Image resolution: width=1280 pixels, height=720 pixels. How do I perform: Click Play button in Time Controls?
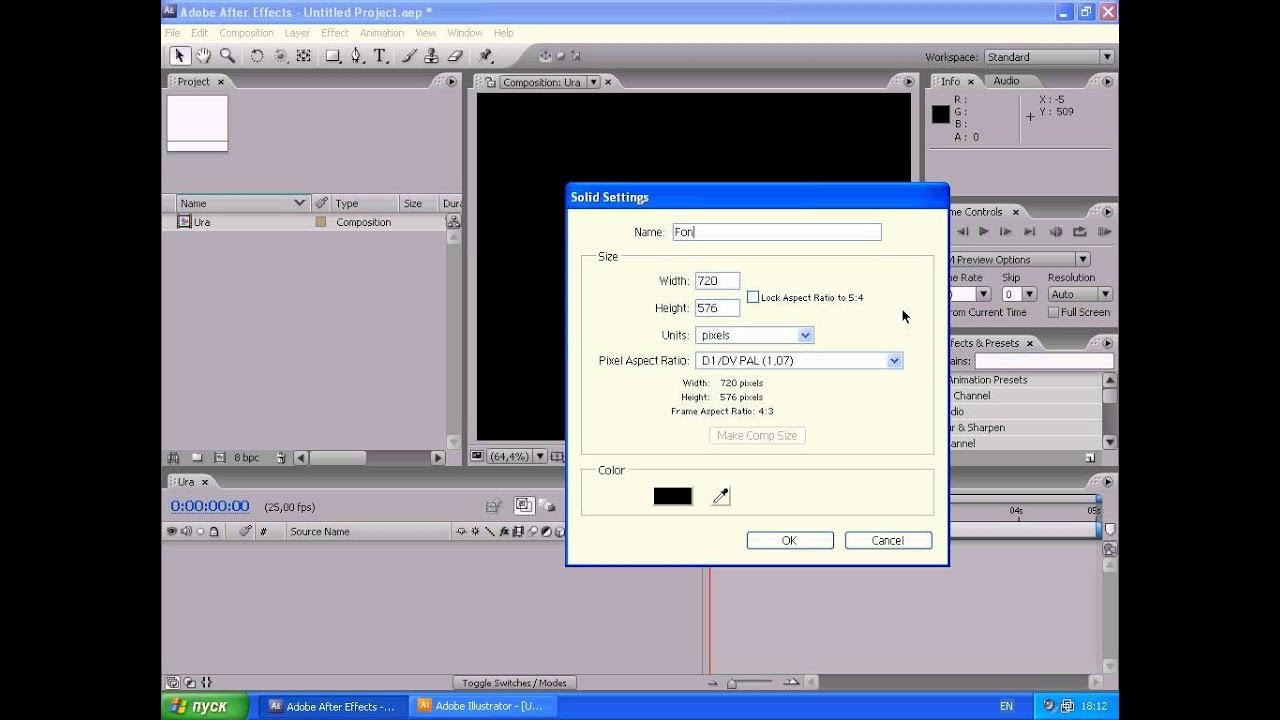pos(983,232)
